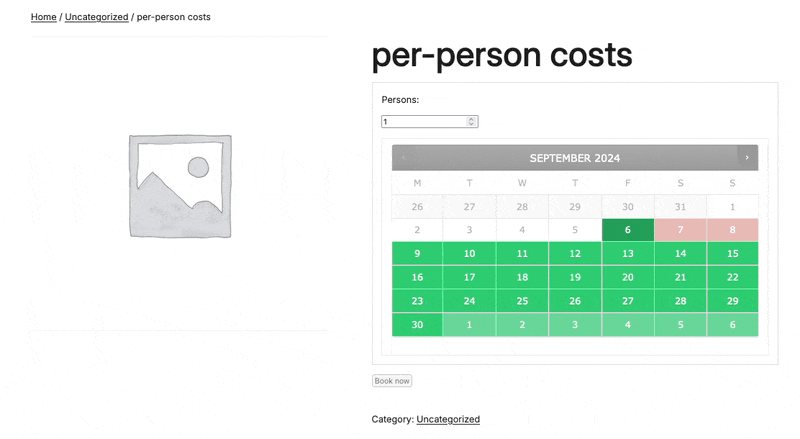The width and height of the screenshot is (800, 439).
Task: Select September 9 in the calendar
Action: pyautogui.click(x=417, y=254)
